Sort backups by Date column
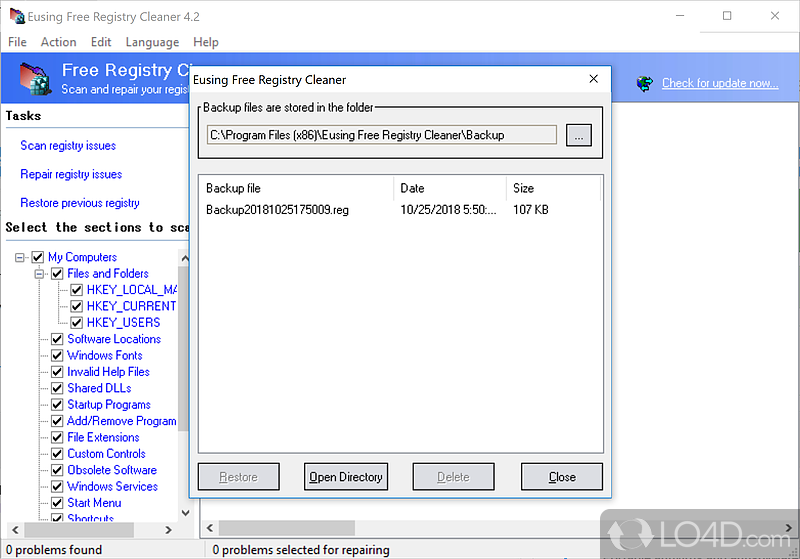Screen dimensions: 800x559 coord(450,188)
